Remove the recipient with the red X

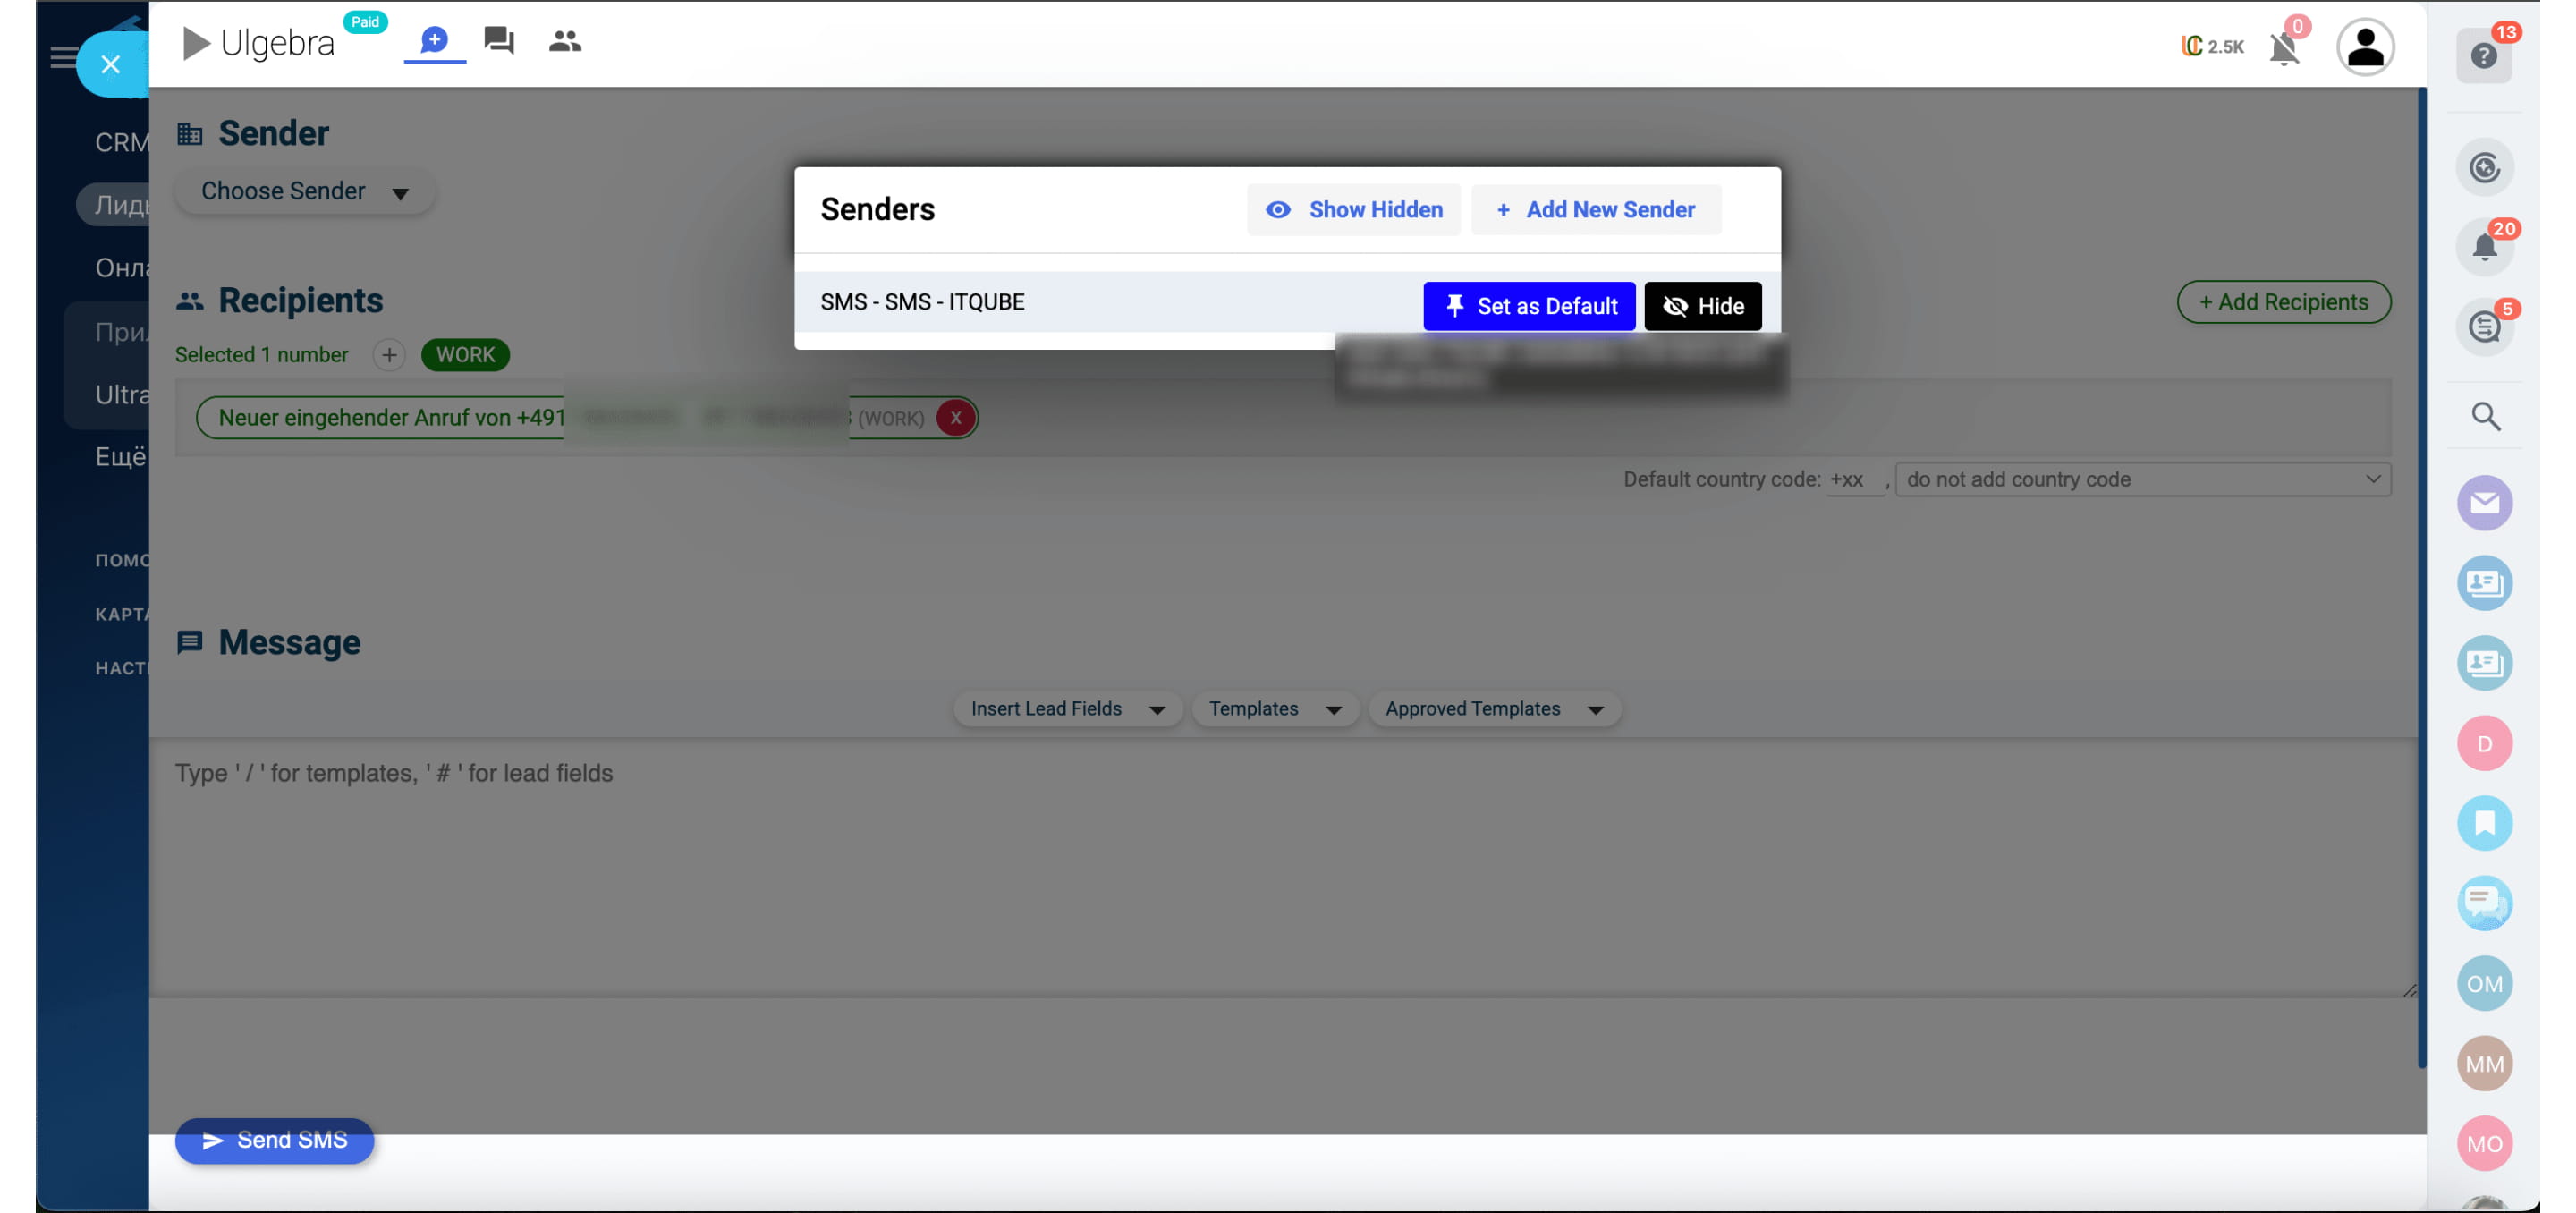pos(955,418)
